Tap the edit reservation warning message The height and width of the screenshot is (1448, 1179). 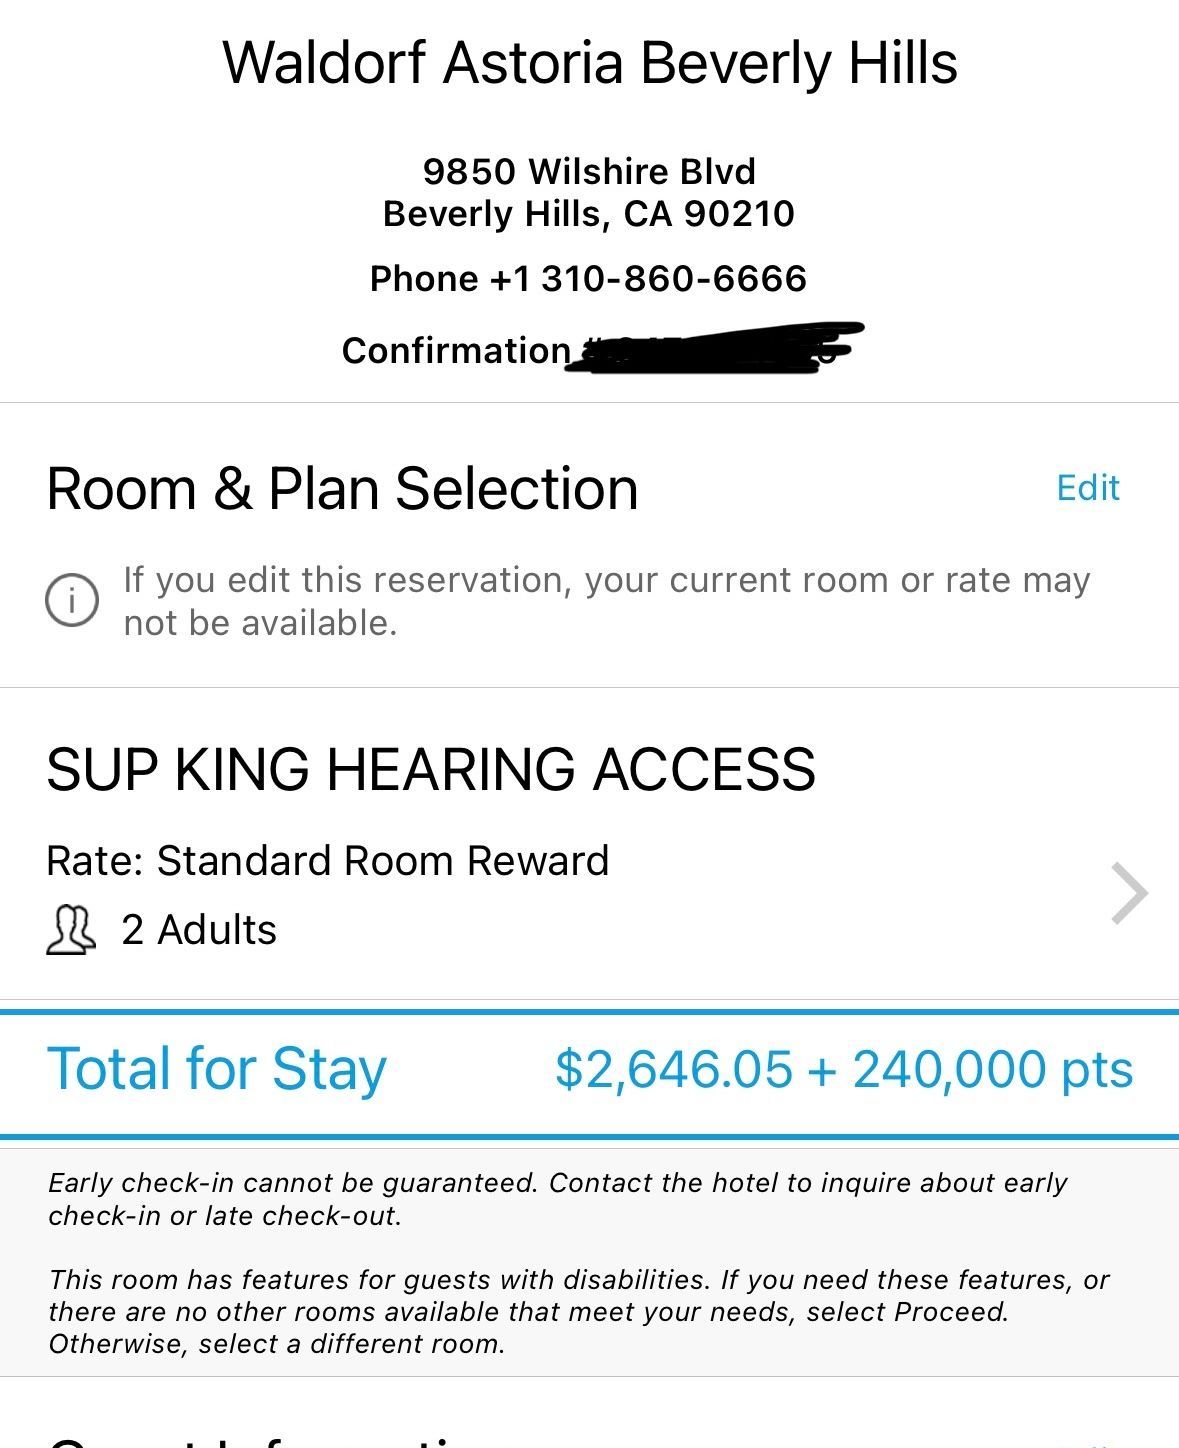(606, 601)
